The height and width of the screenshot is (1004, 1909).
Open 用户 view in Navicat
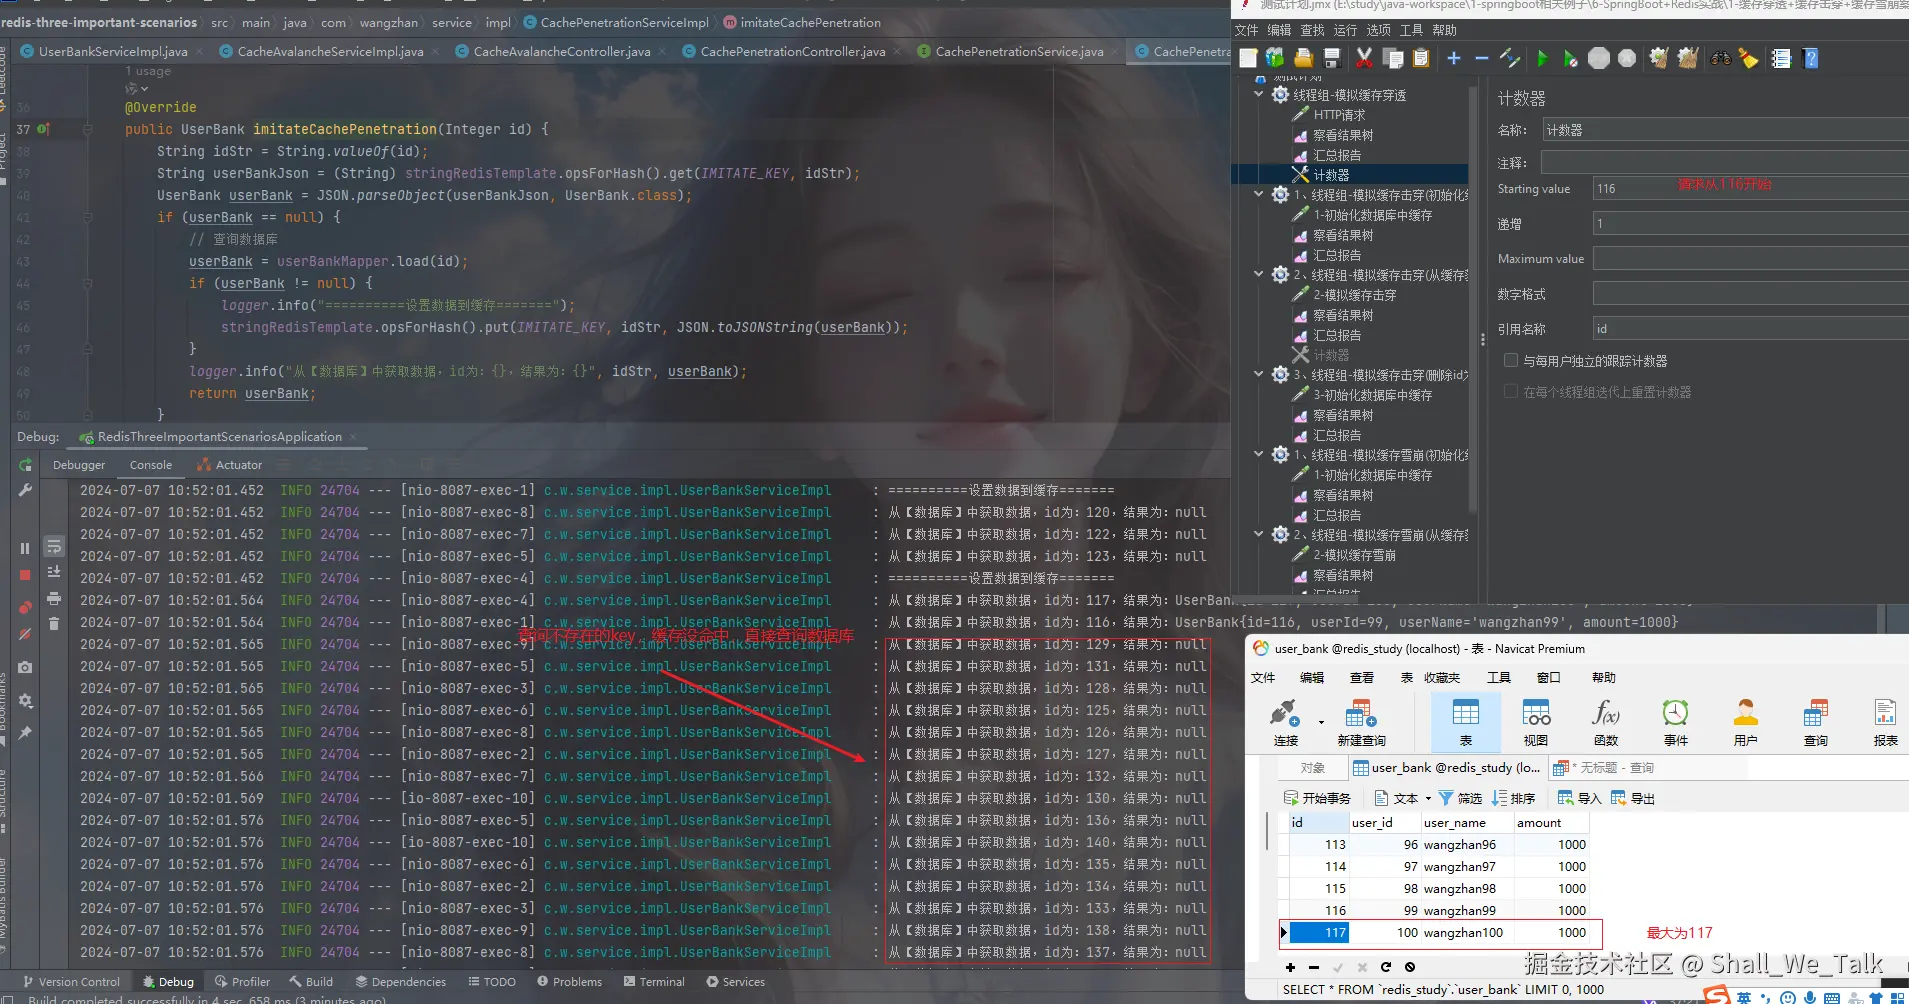1746,720
